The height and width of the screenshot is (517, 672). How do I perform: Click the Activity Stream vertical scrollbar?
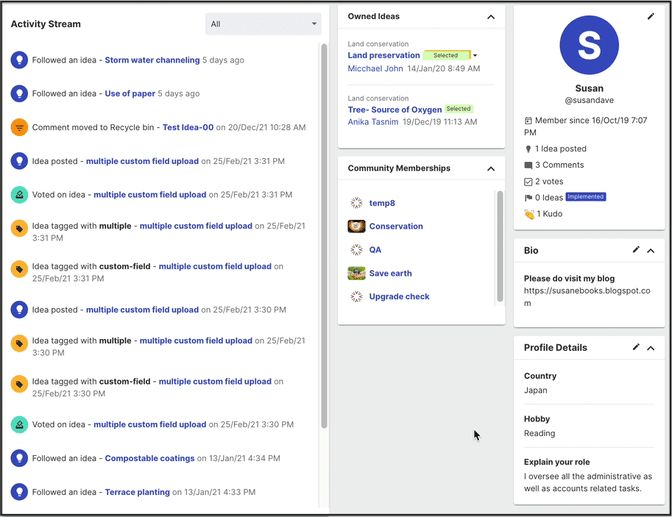point(324,236)
